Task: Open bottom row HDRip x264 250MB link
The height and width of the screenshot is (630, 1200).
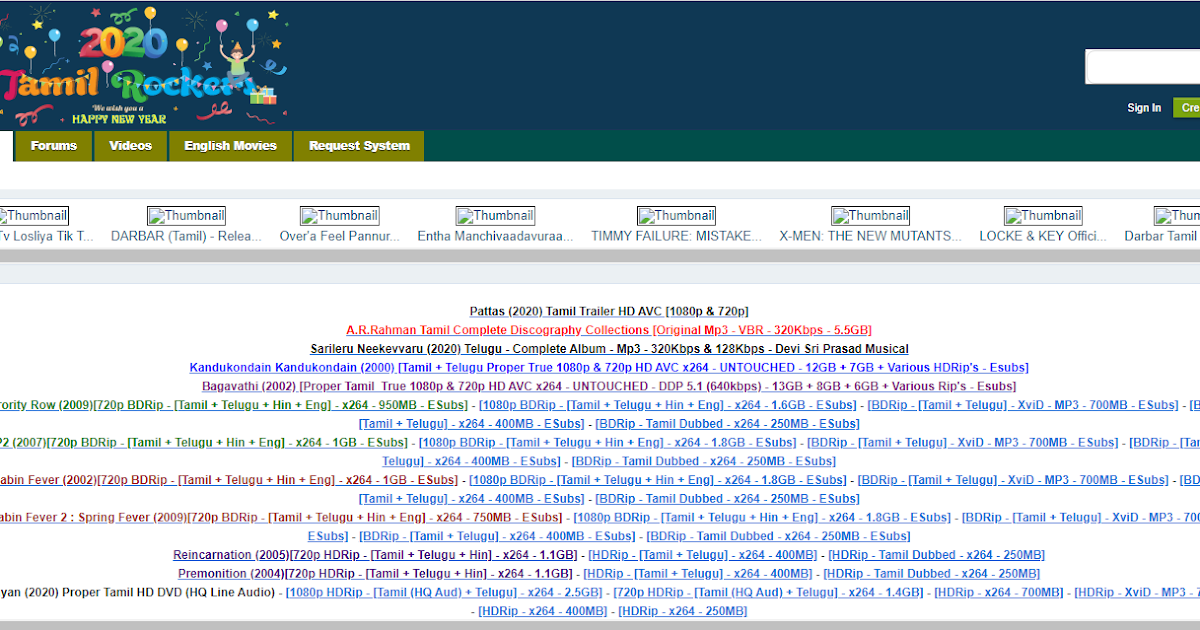Action: click(683, 611)
